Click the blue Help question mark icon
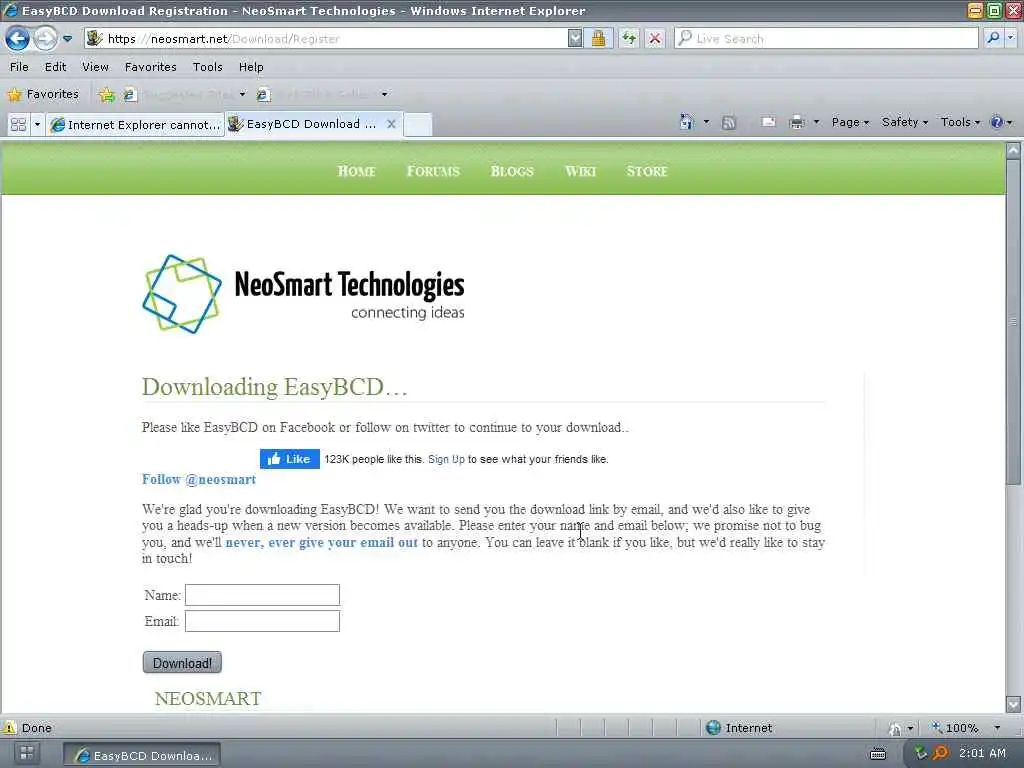Image resolution: width=1024 pixels, height=768 pixels. 997,122
